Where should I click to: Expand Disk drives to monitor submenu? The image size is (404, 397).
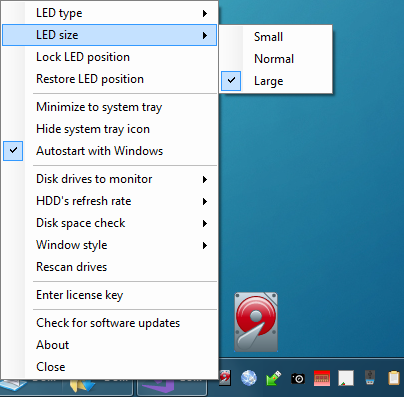tap(109, 179)
